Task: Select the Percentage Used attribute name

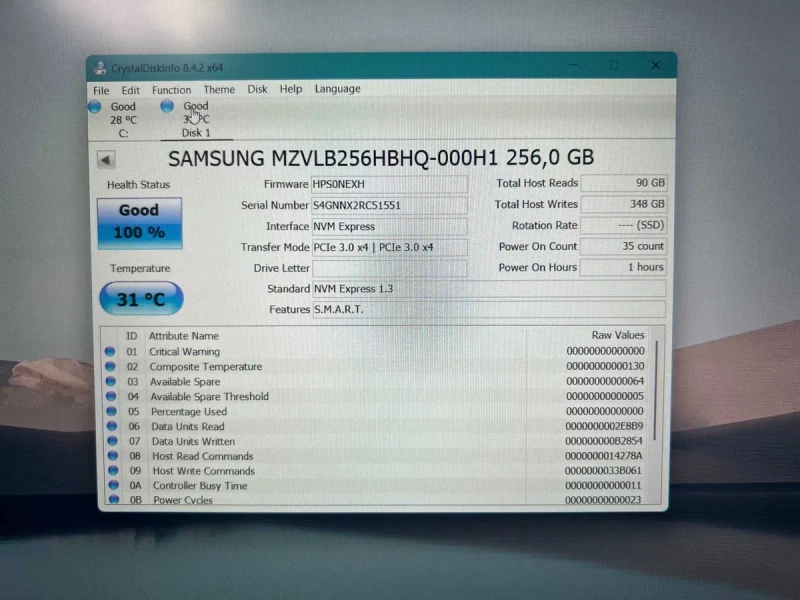Action: tap(189, 411)
